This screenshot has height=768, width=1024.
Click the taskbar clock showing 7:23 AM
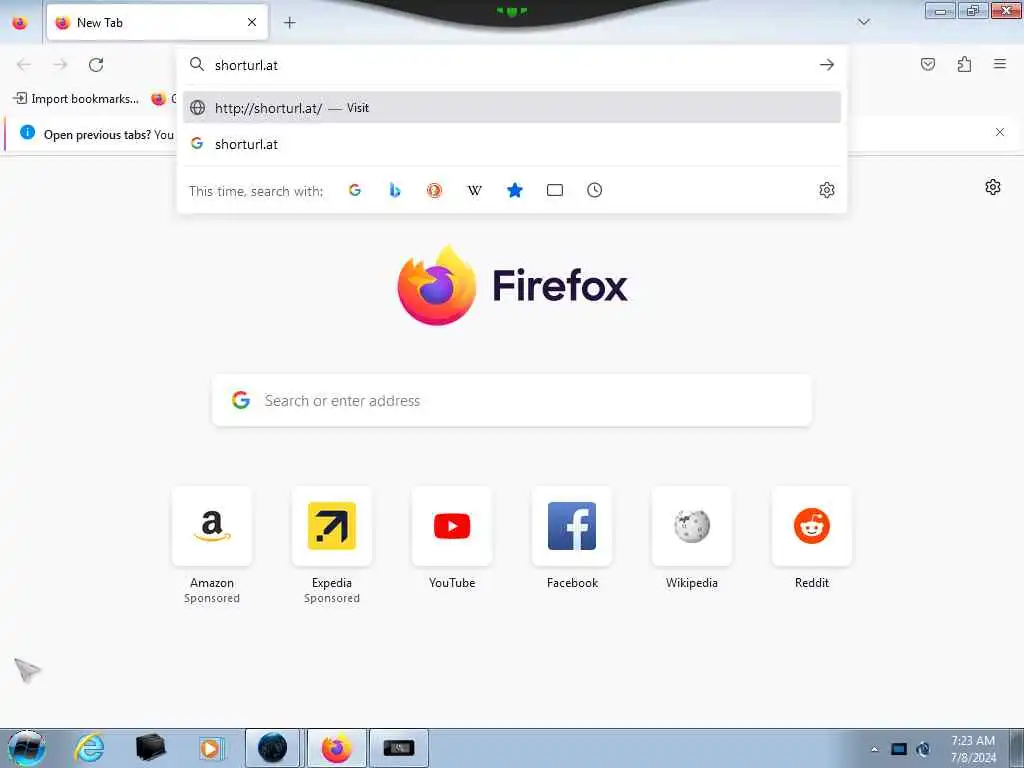pyautogui.click(x=973, y=749)
